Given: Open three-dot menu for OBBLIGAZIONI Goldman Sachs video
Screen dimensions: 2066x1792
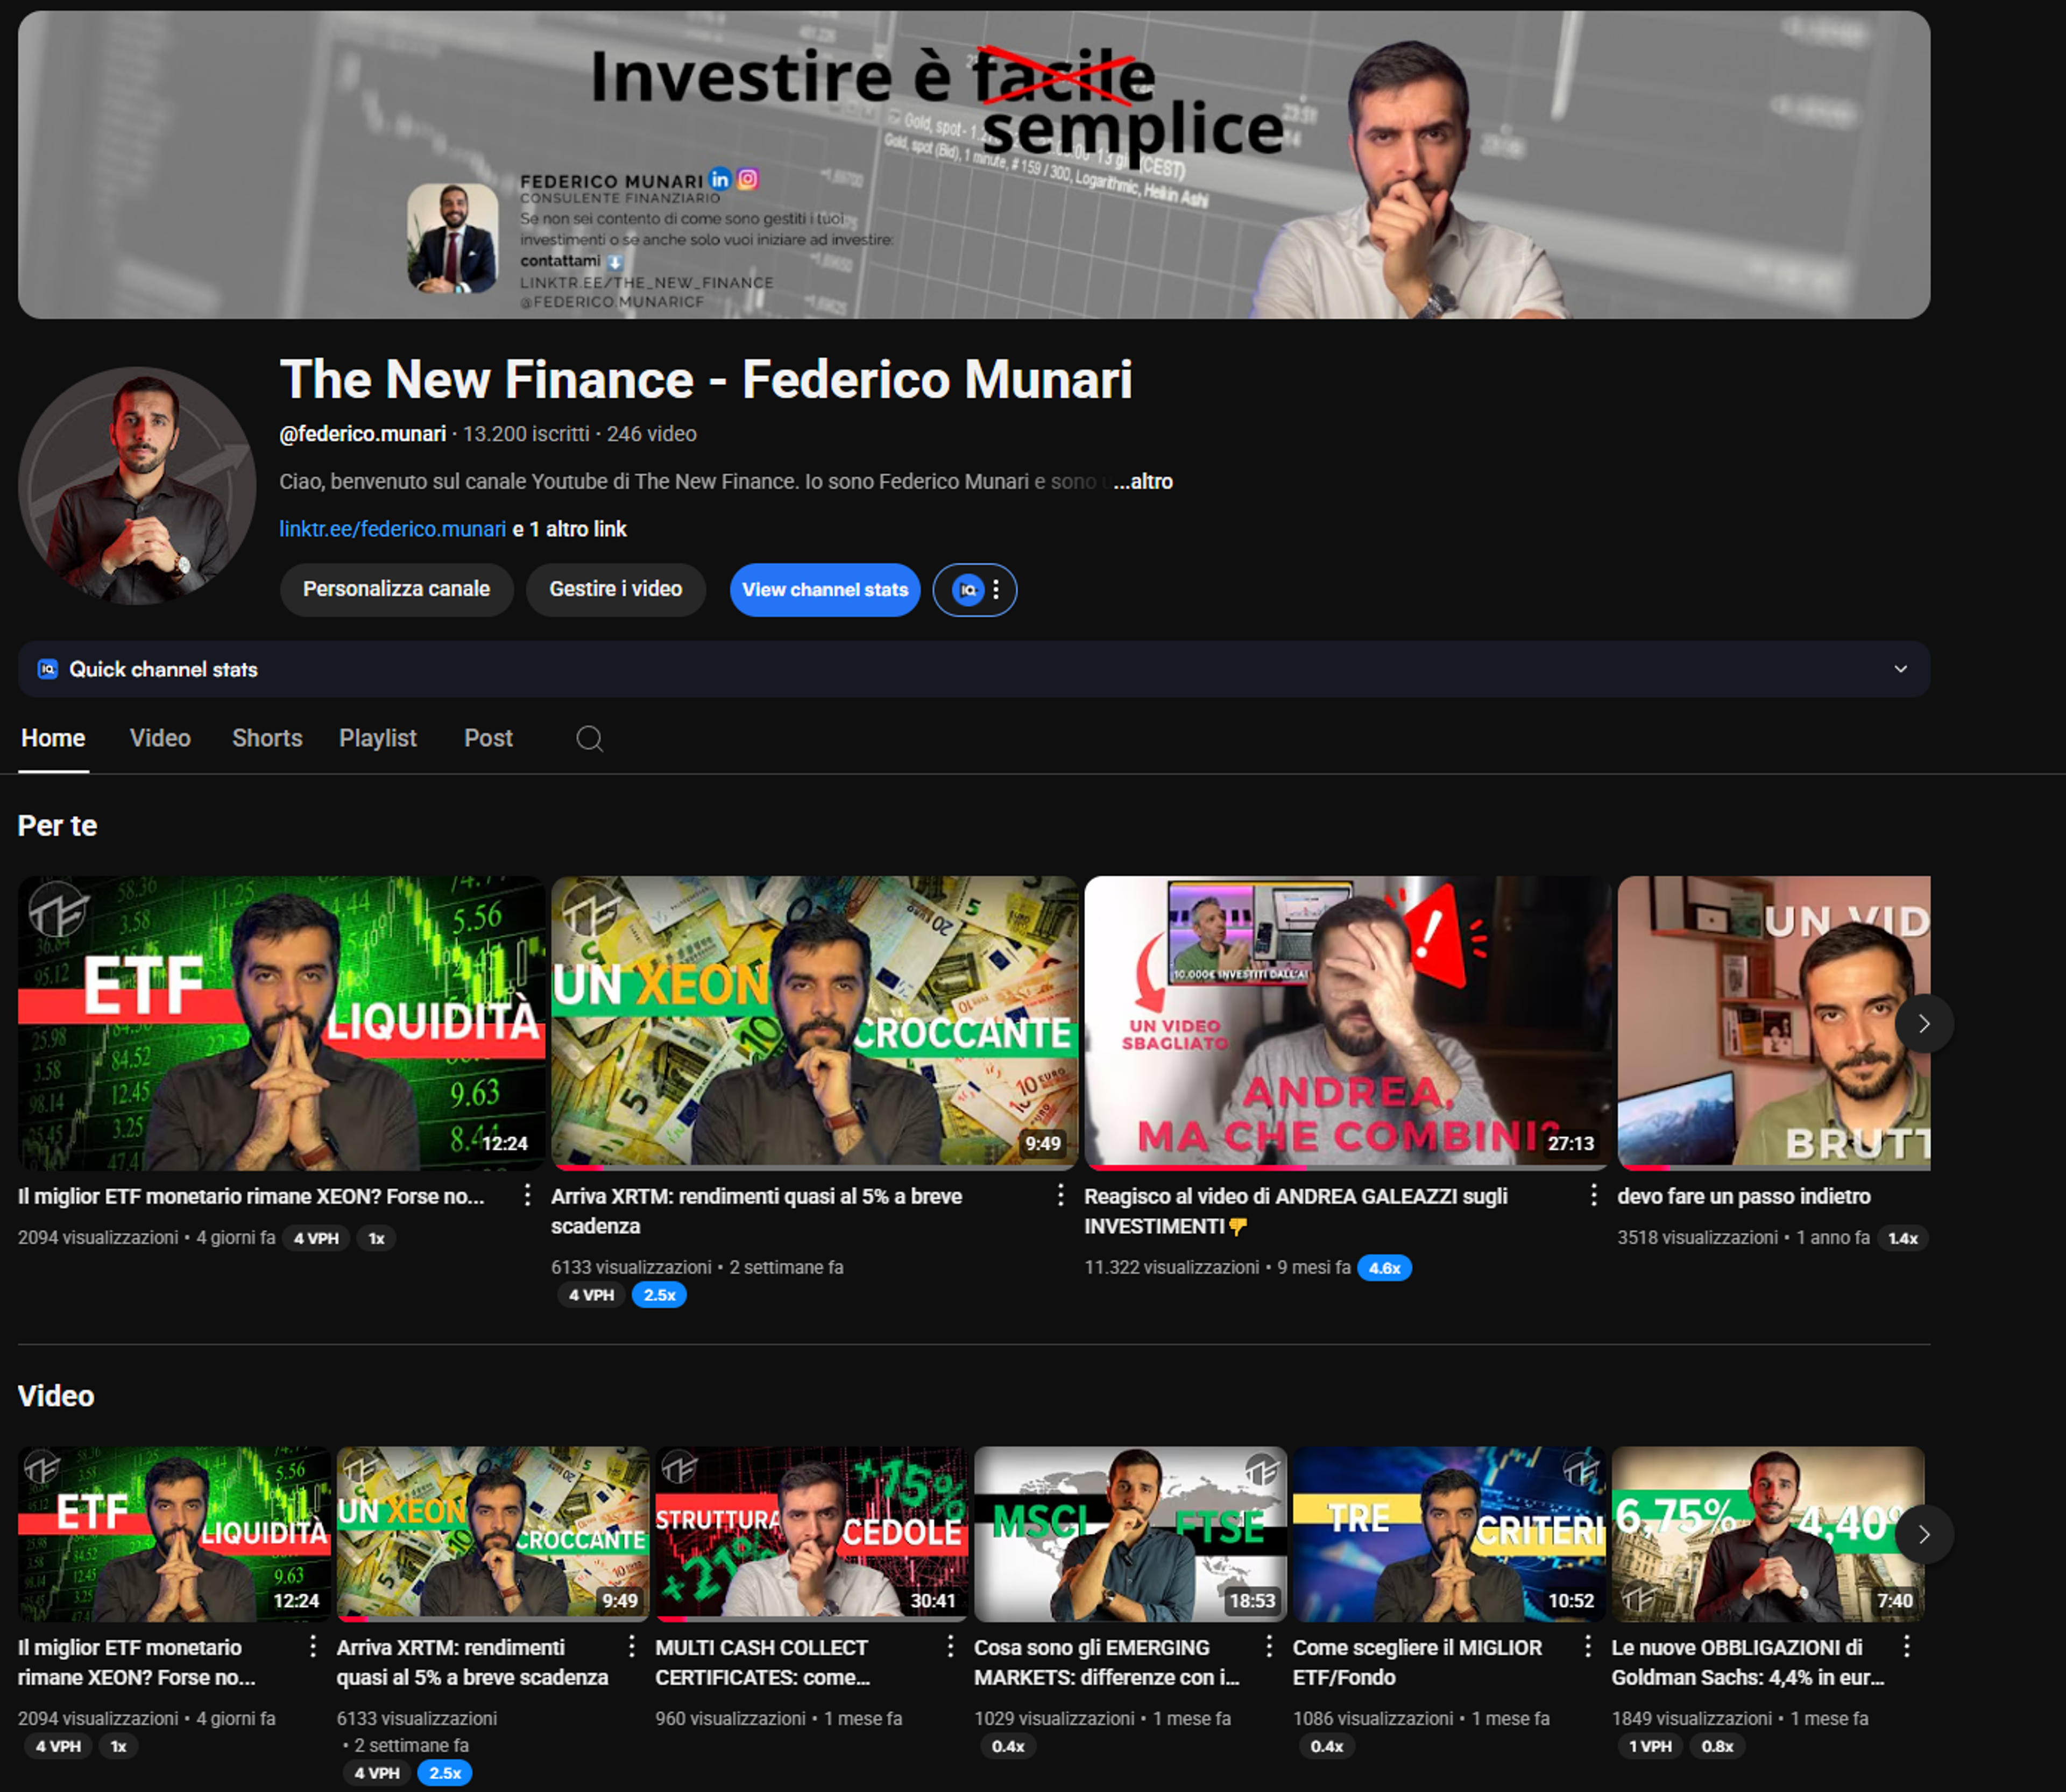Looking at the screenshot, I should click(x=1906, y=1646).
